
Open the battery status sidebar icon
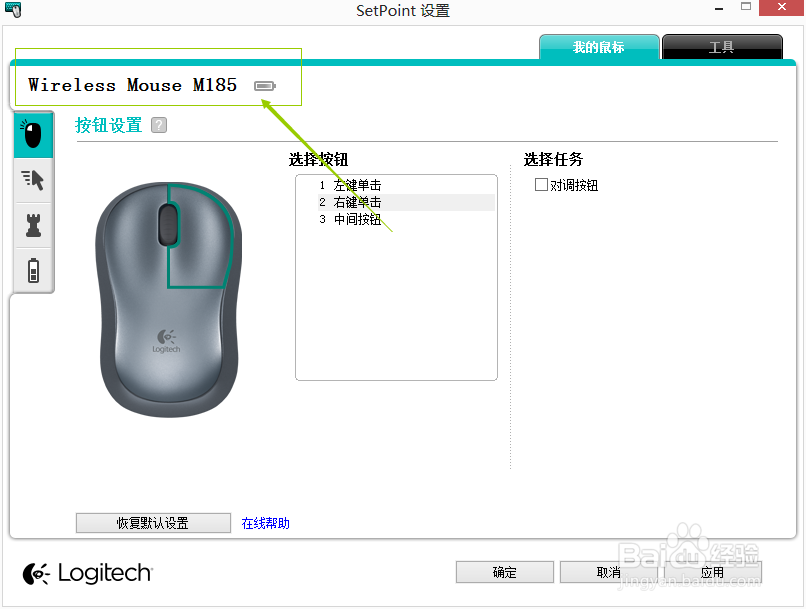pyautogui.click(x=33, y=270)
